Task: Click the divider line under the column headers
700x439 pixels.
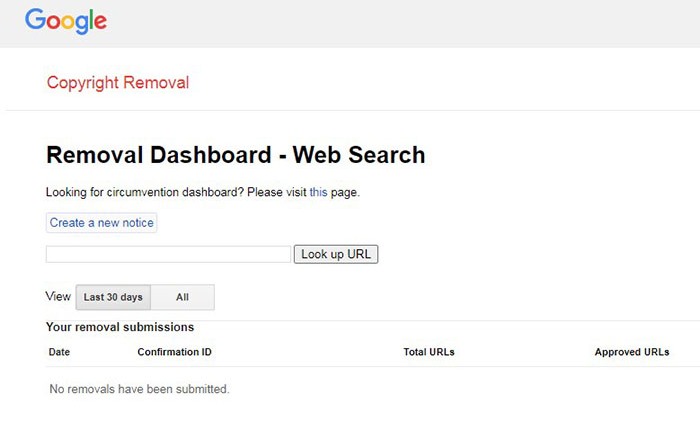Action: coord(350,366)
